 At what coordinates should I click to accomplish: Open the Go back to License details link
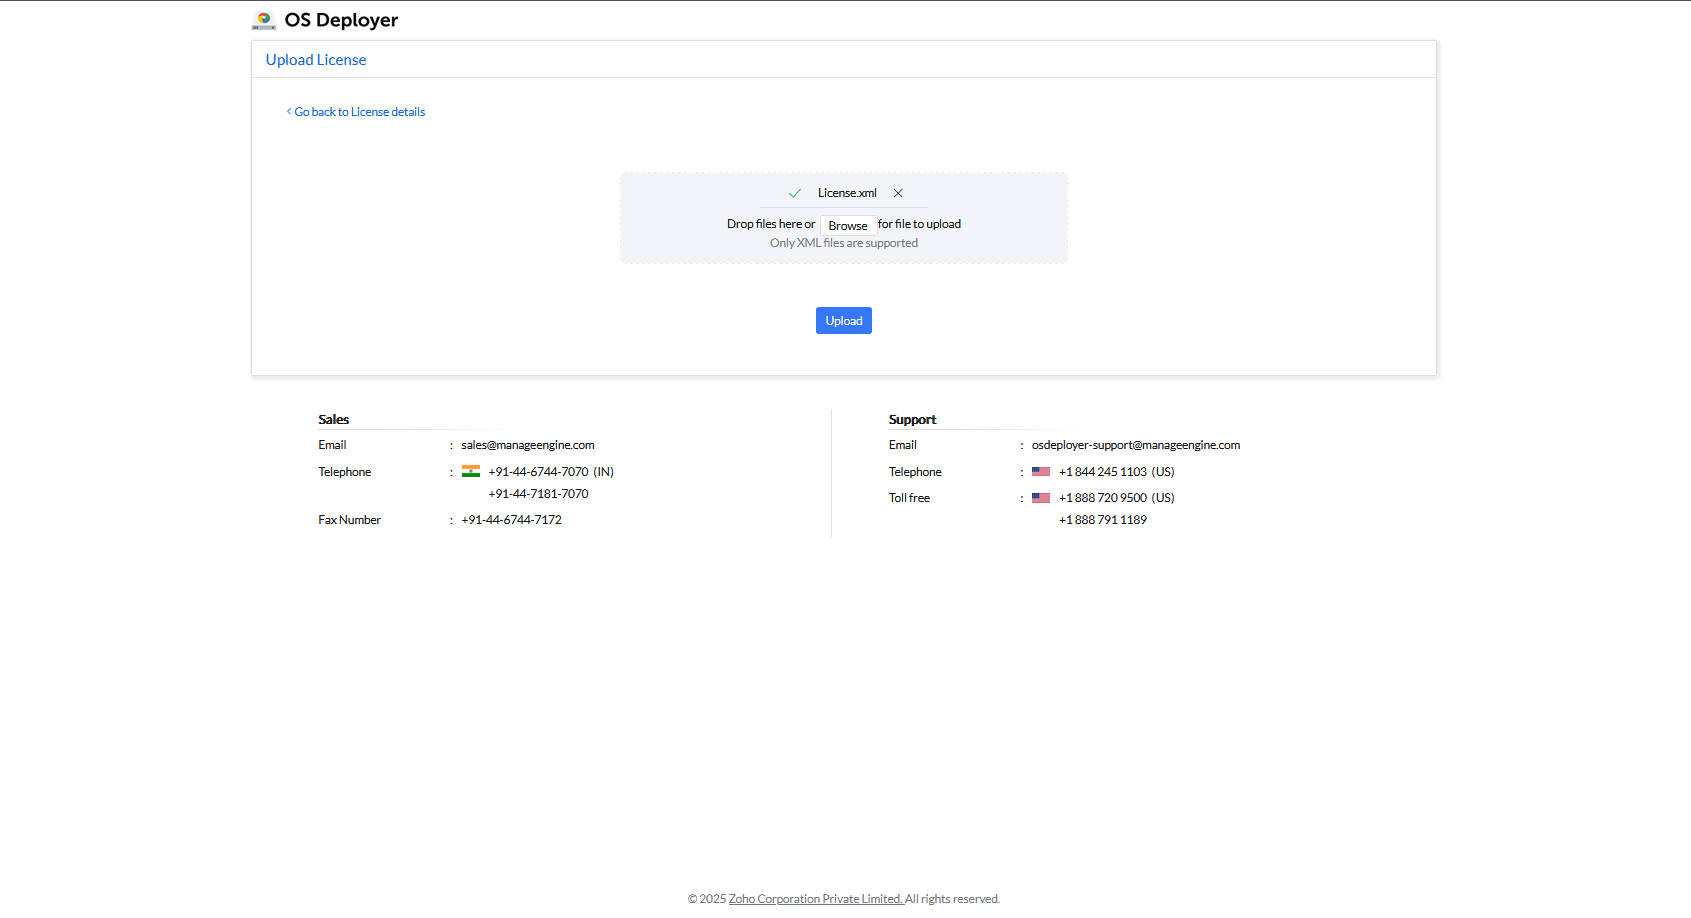359,111
